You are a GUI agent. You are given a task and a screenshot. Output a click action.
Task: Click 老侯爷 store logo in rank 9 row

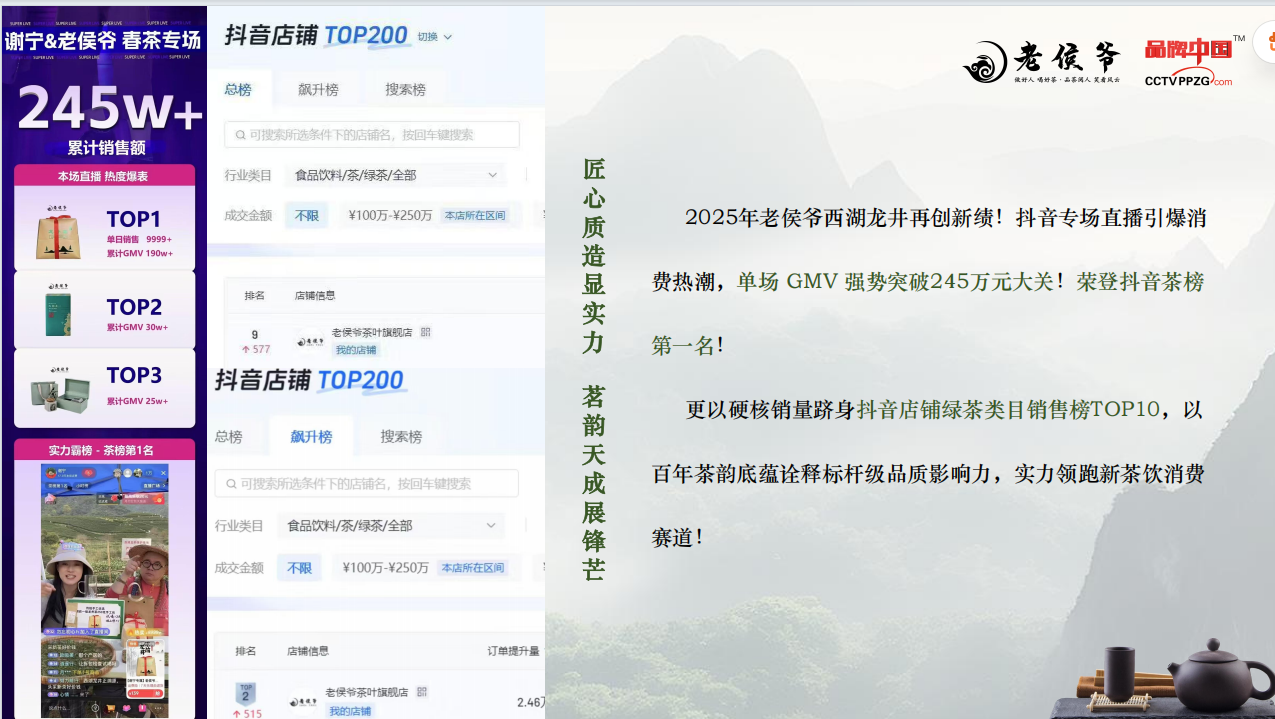(311, 342)
